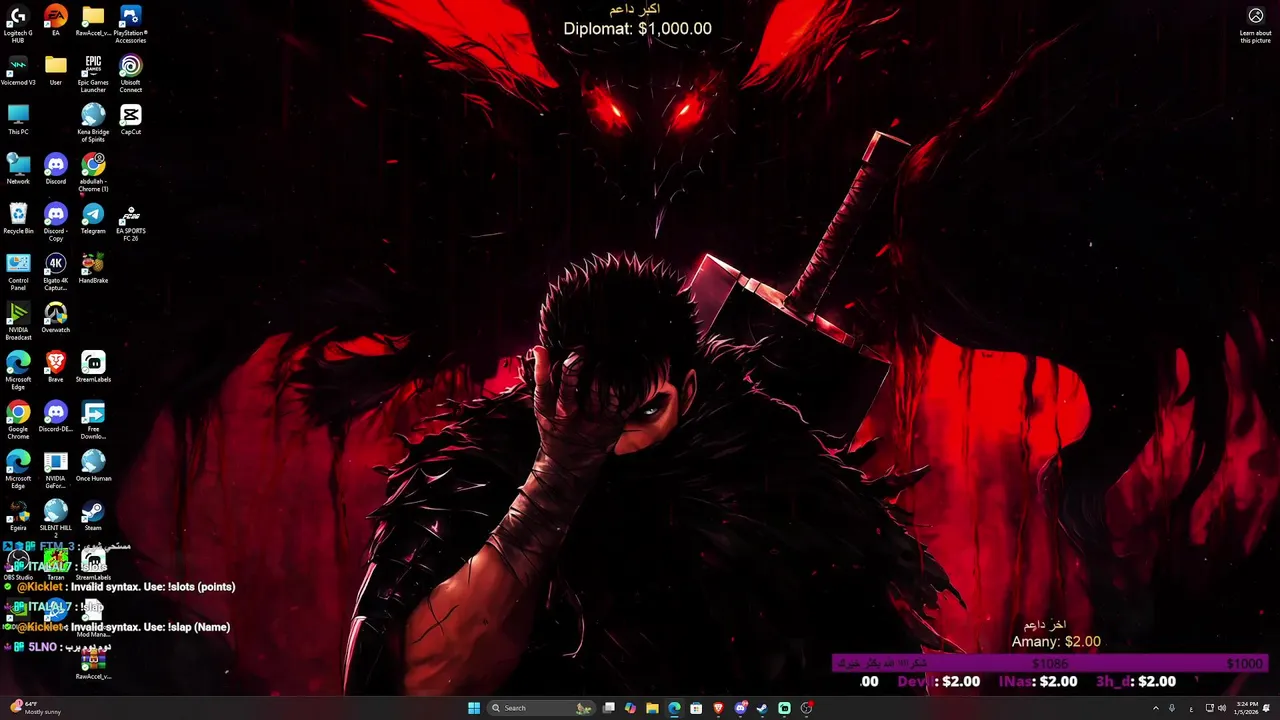
Task: Switch to Discord on the taskbar
Action: (740, 708)
